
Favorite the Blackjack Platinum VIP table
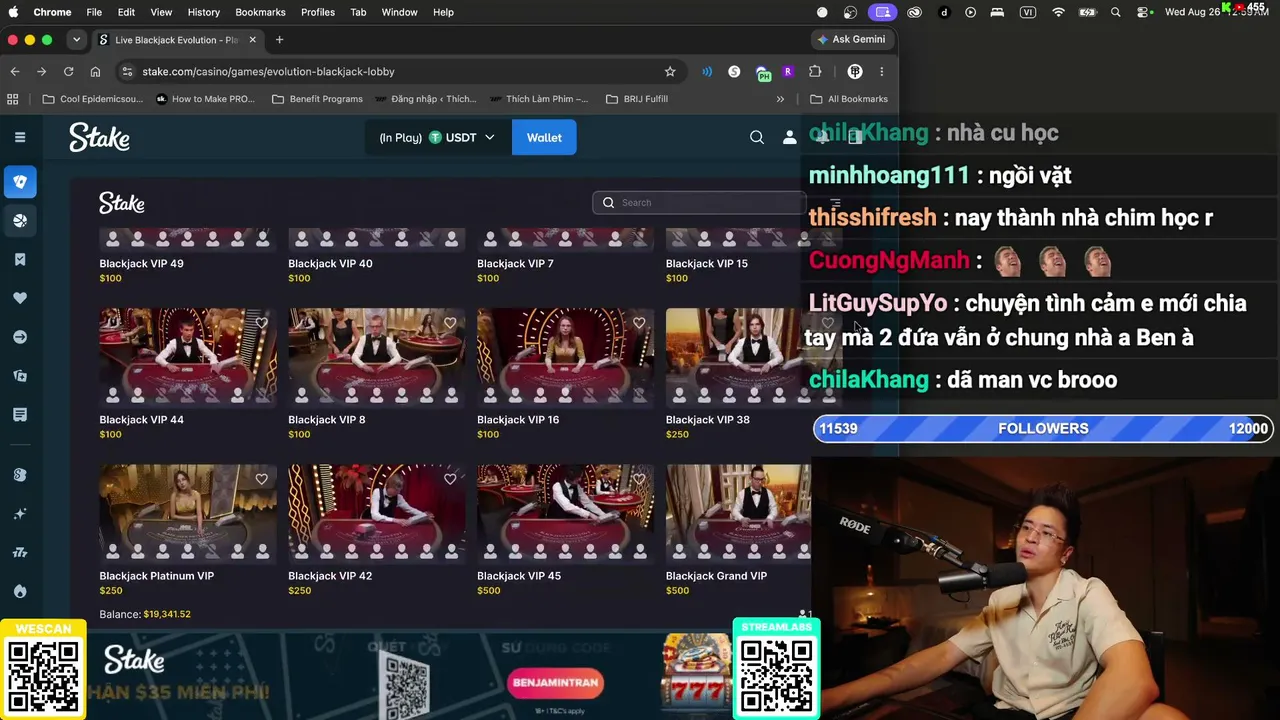pos(261,479)
